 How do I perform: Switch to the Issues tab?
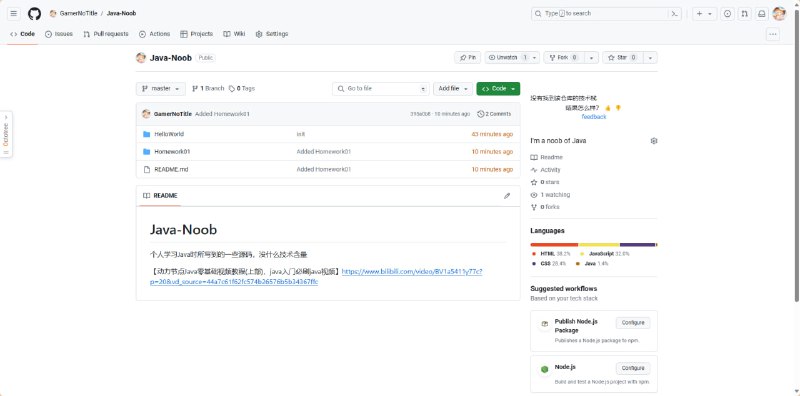pos(59,34)
